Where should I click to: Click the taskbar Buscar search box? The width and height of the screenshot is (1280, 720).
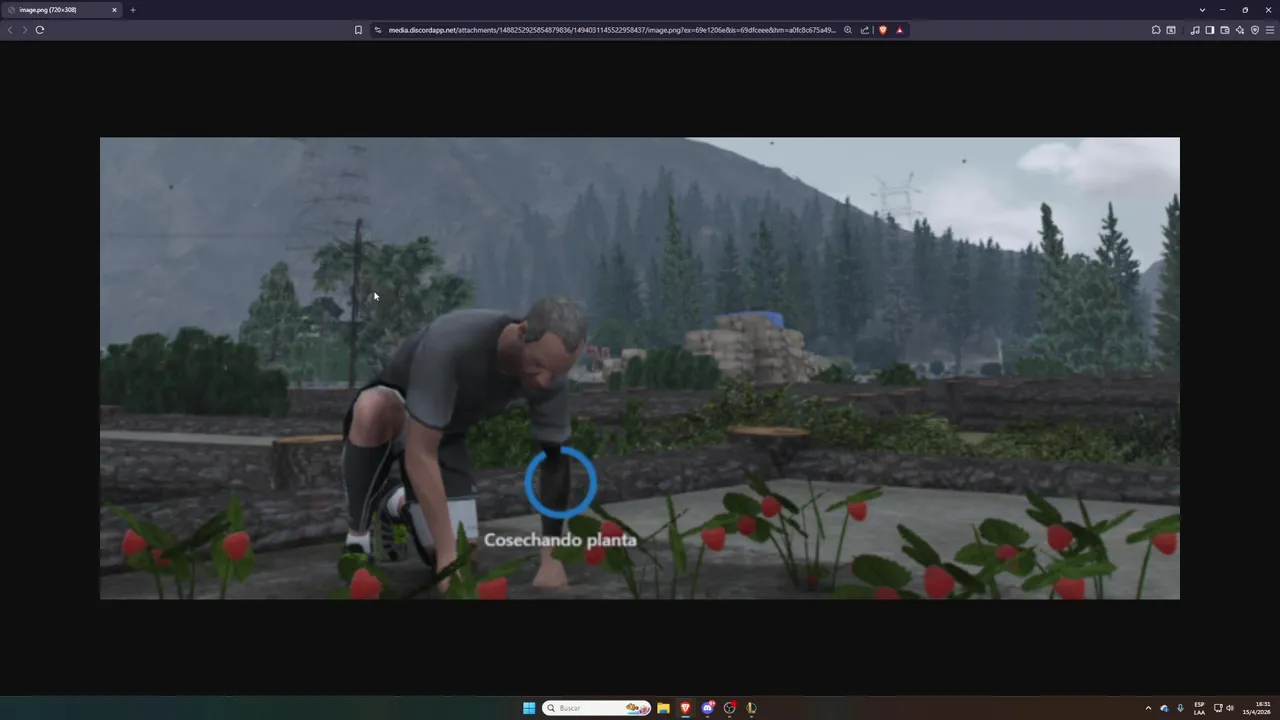597,708
